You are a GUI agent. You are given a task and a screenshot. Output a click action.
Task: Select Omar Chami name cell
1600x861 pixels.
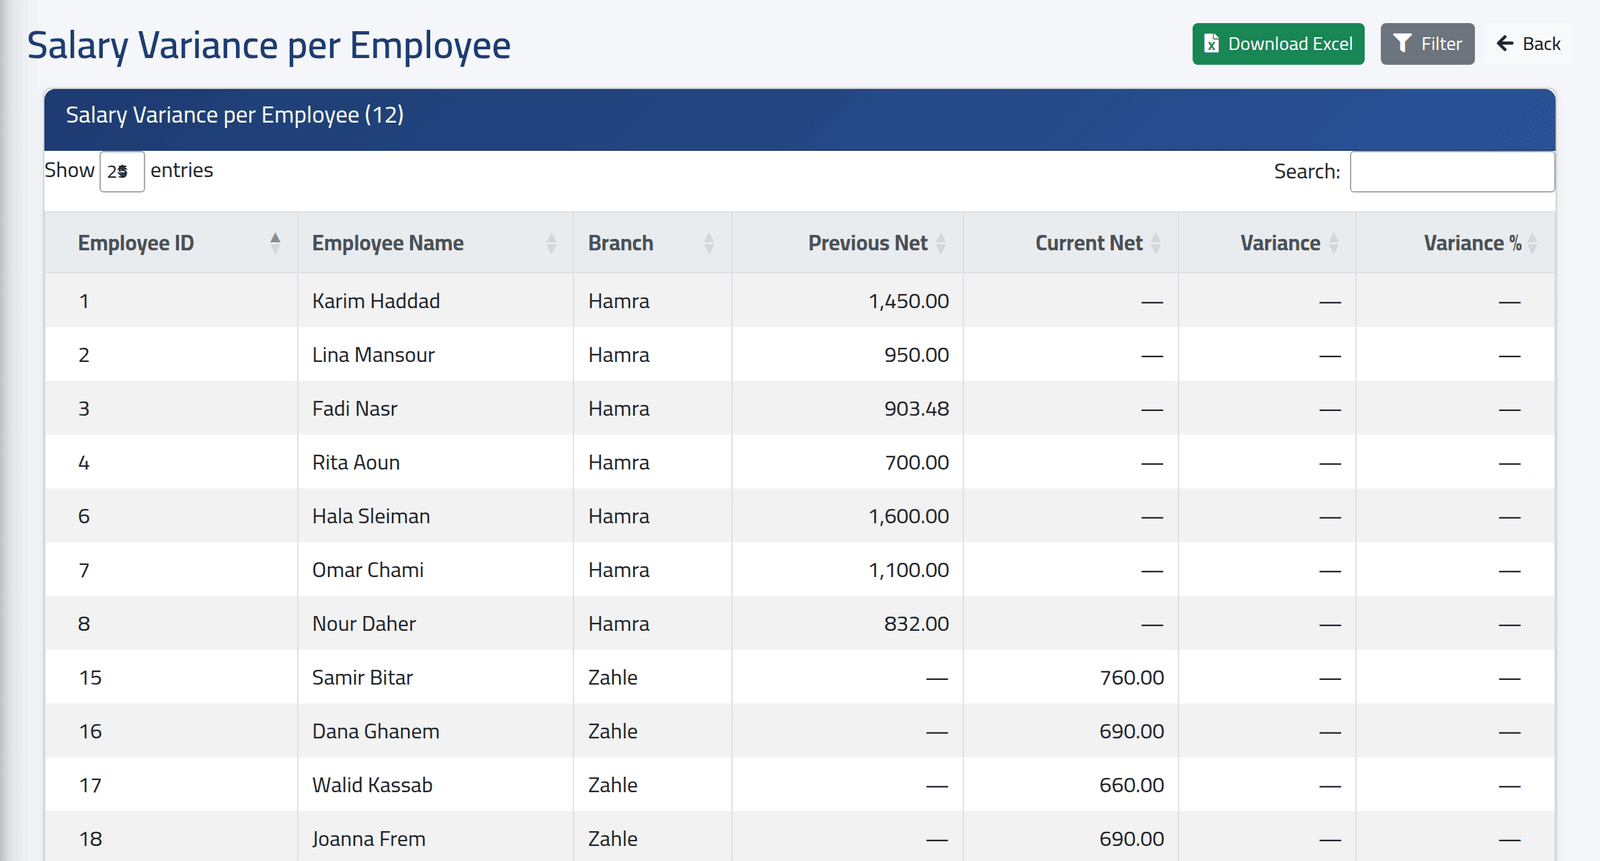coord(435,570)
